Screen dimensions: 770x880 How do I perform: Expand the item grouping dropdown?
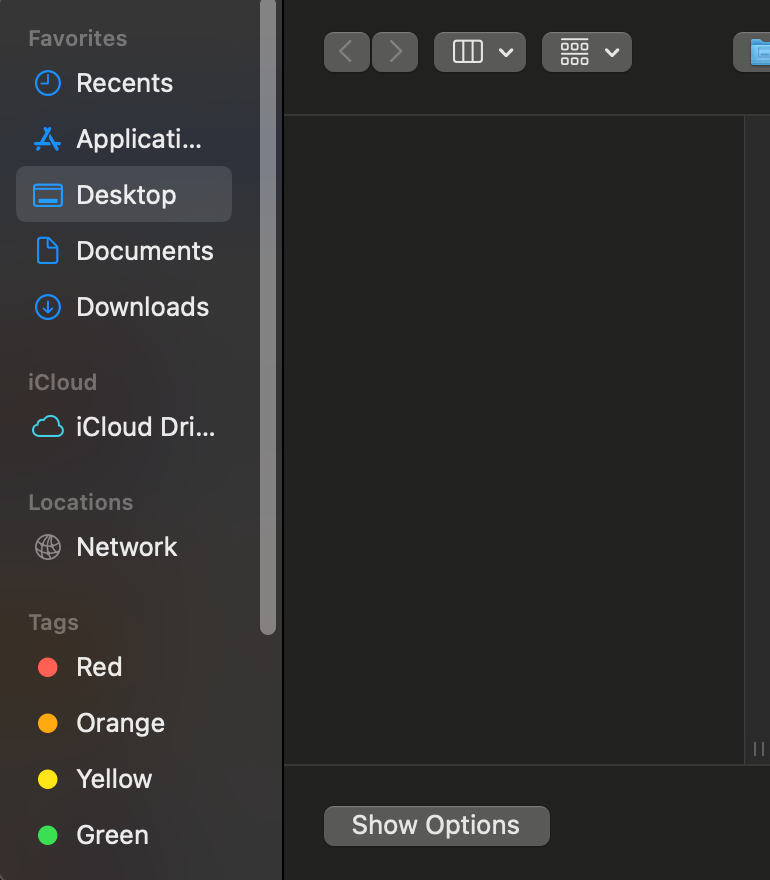[587, 52]
